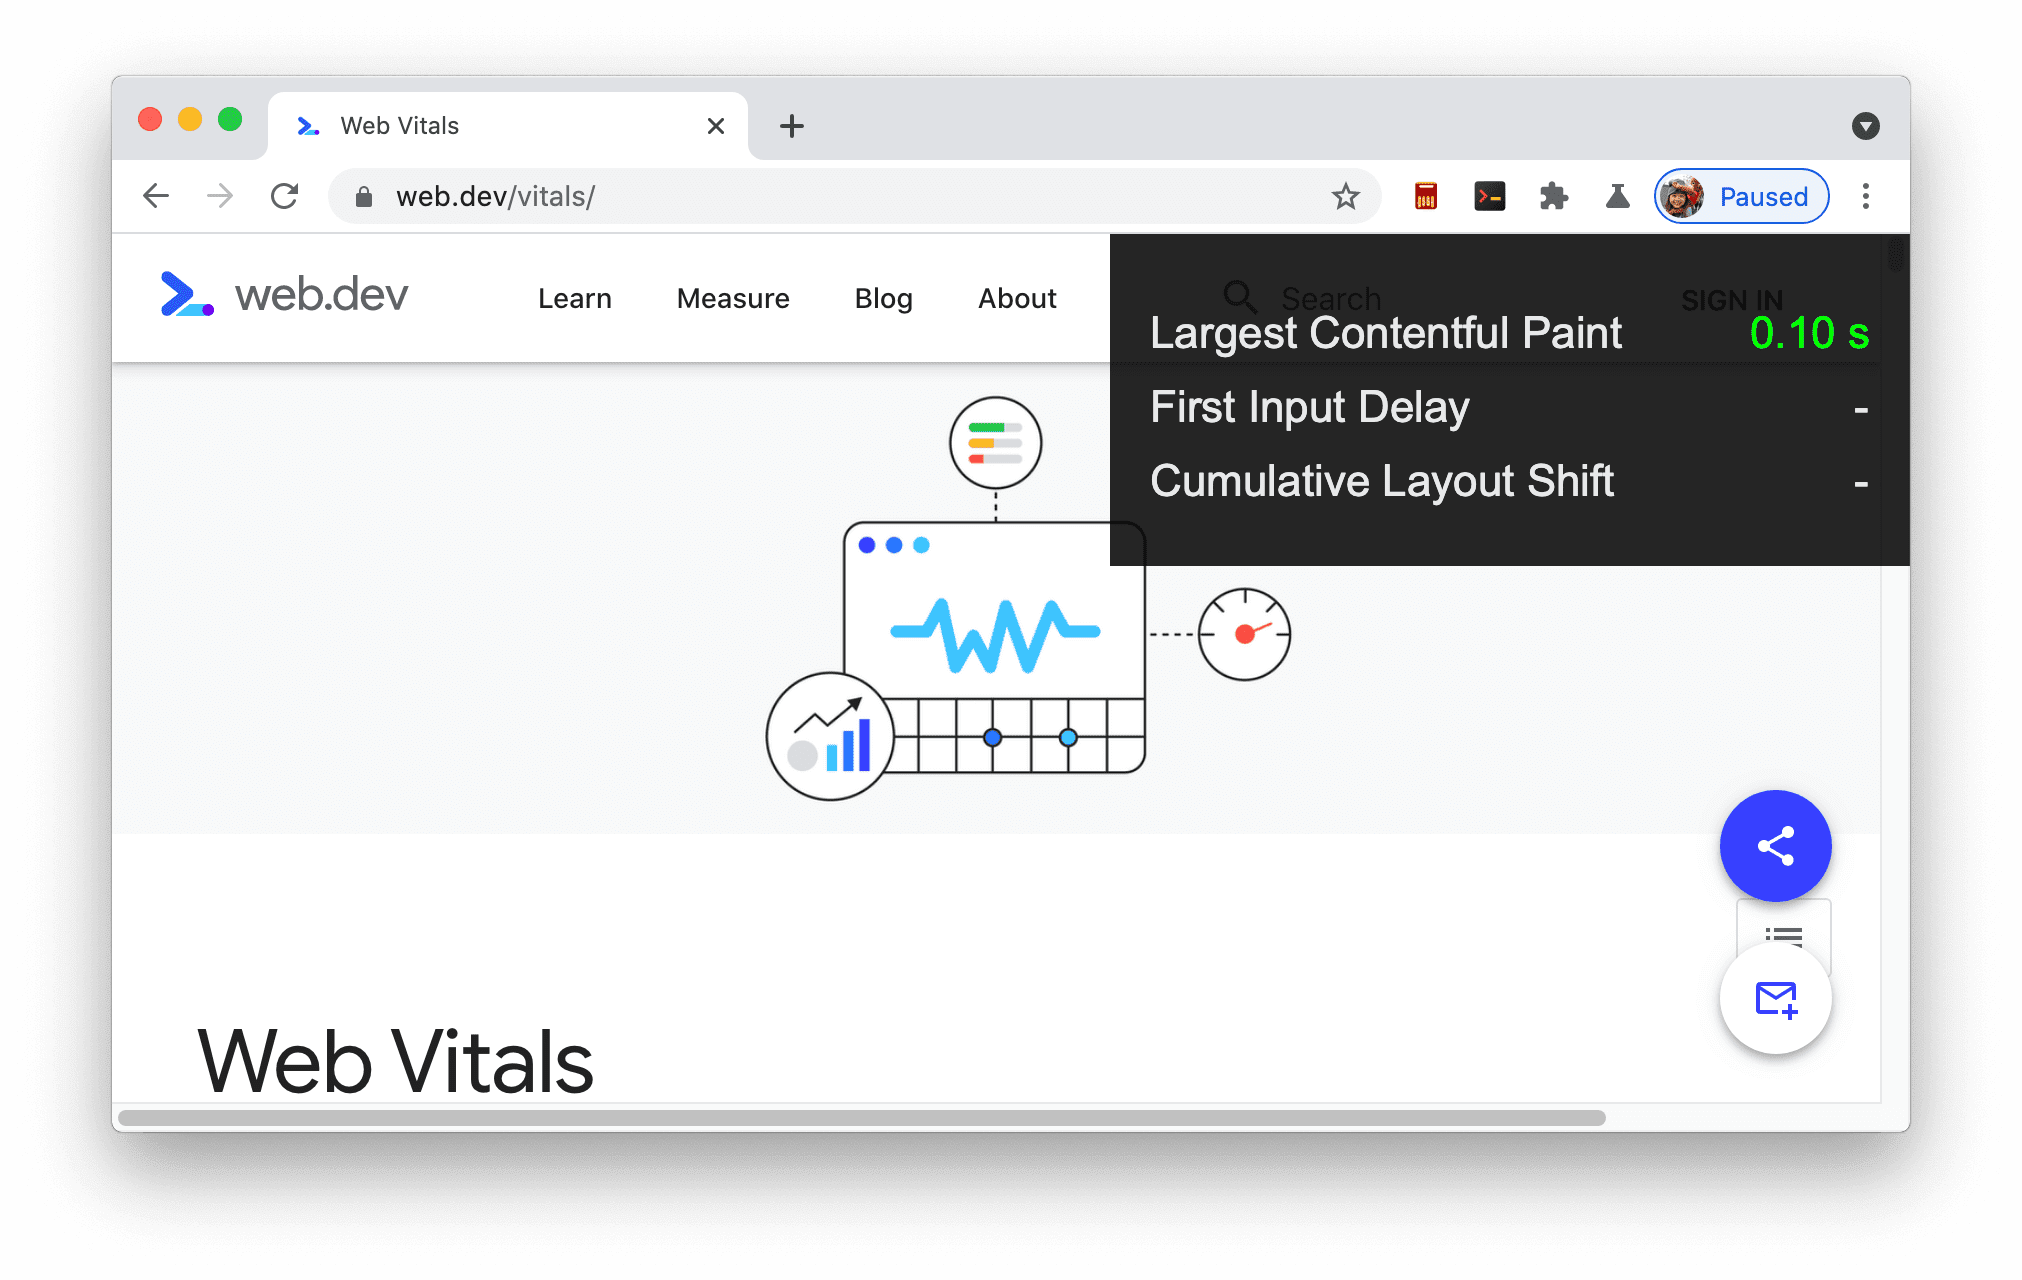Click the browser back navigation arrow
Image resolution: width=2022 pixels, height=1280 pixels.
(x=159, y=196)
